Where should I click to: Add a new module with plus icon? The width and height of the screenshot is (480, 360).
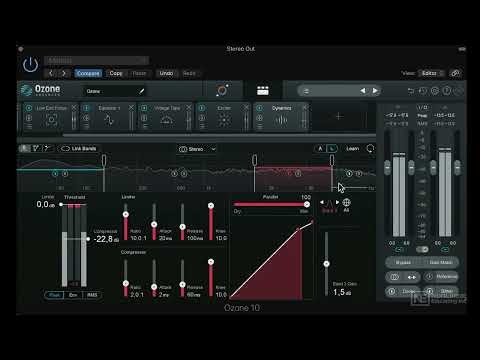[339, 116]
